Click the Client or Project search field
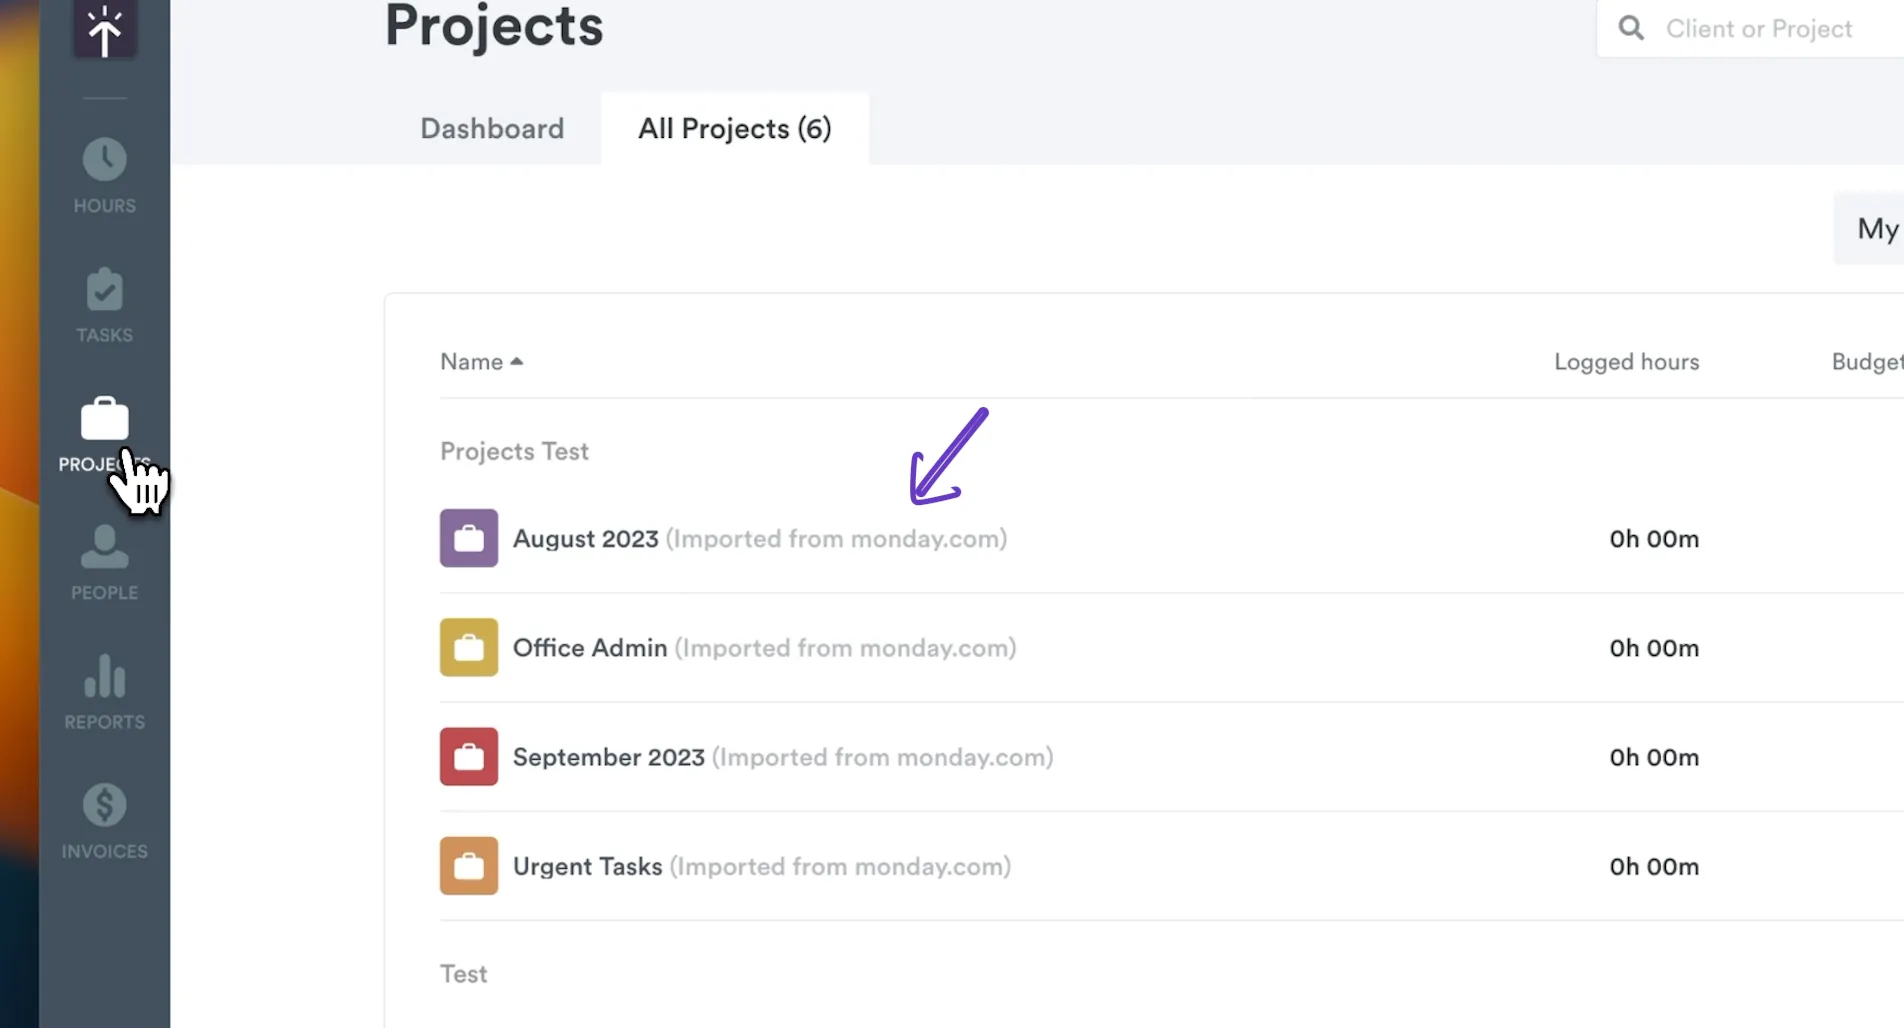Image resolution: width=1904 pixels, height=1028 pixels. [1758, 29]
